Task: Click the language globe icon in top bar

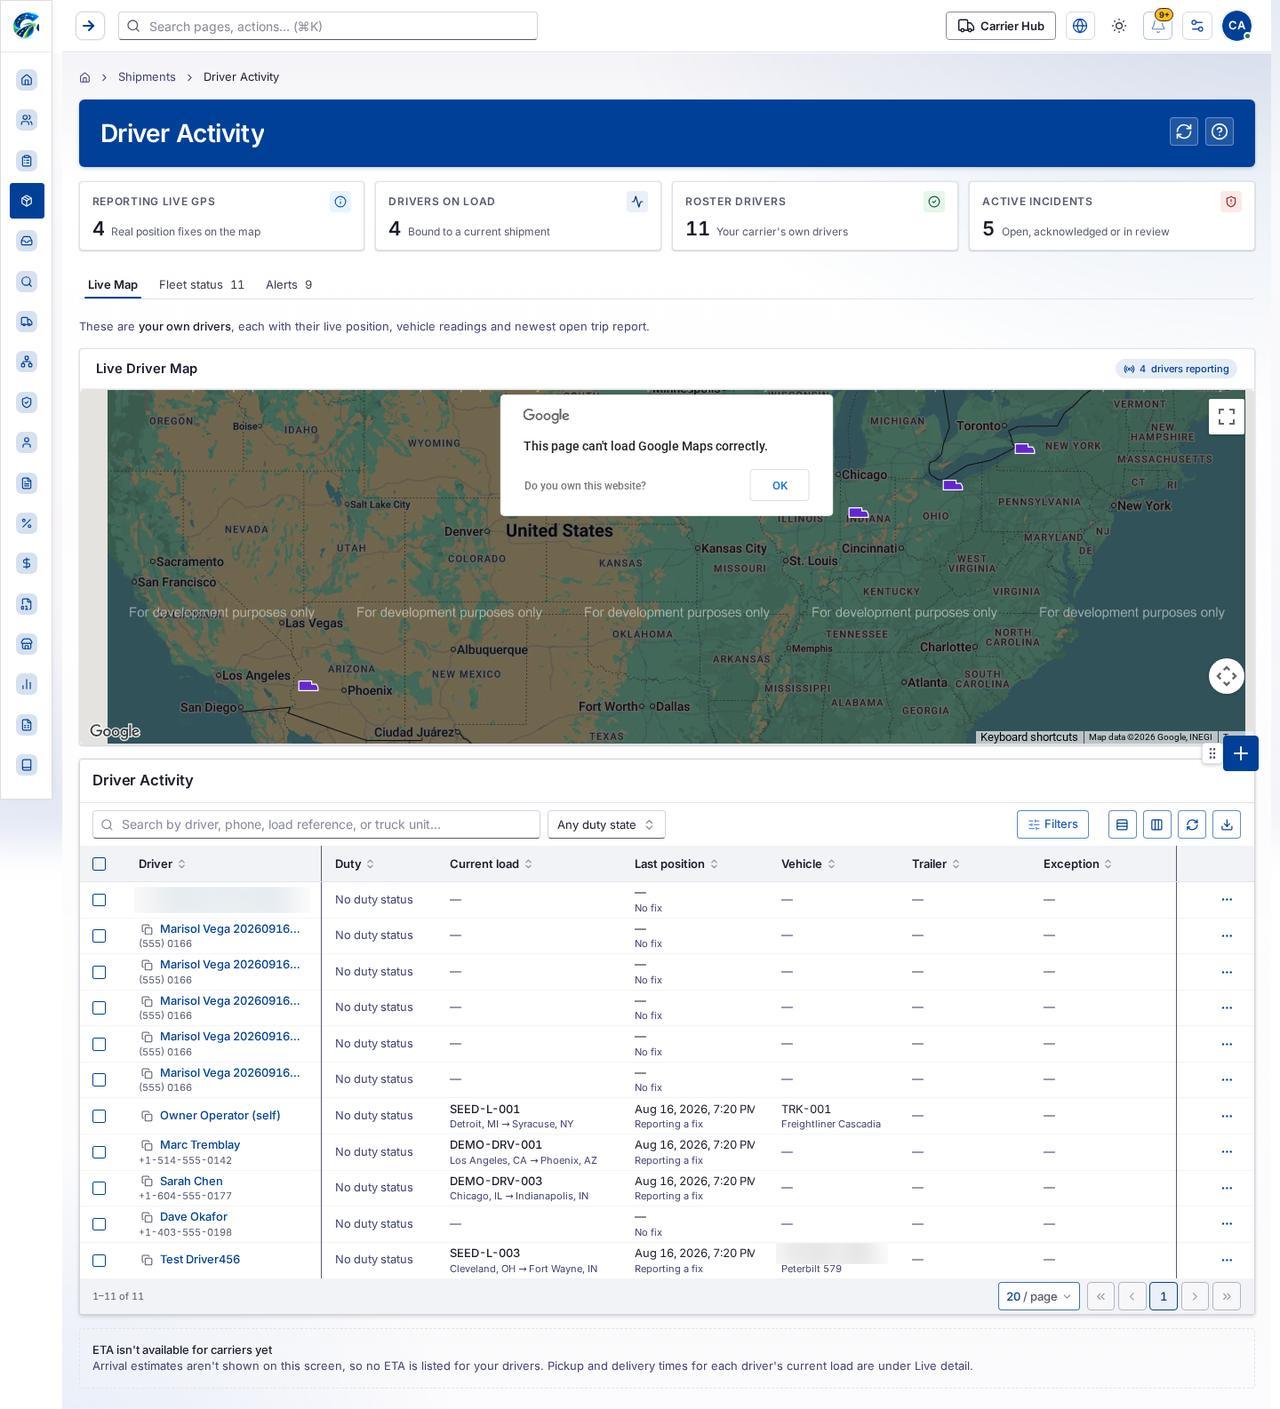Action: 1080,26
